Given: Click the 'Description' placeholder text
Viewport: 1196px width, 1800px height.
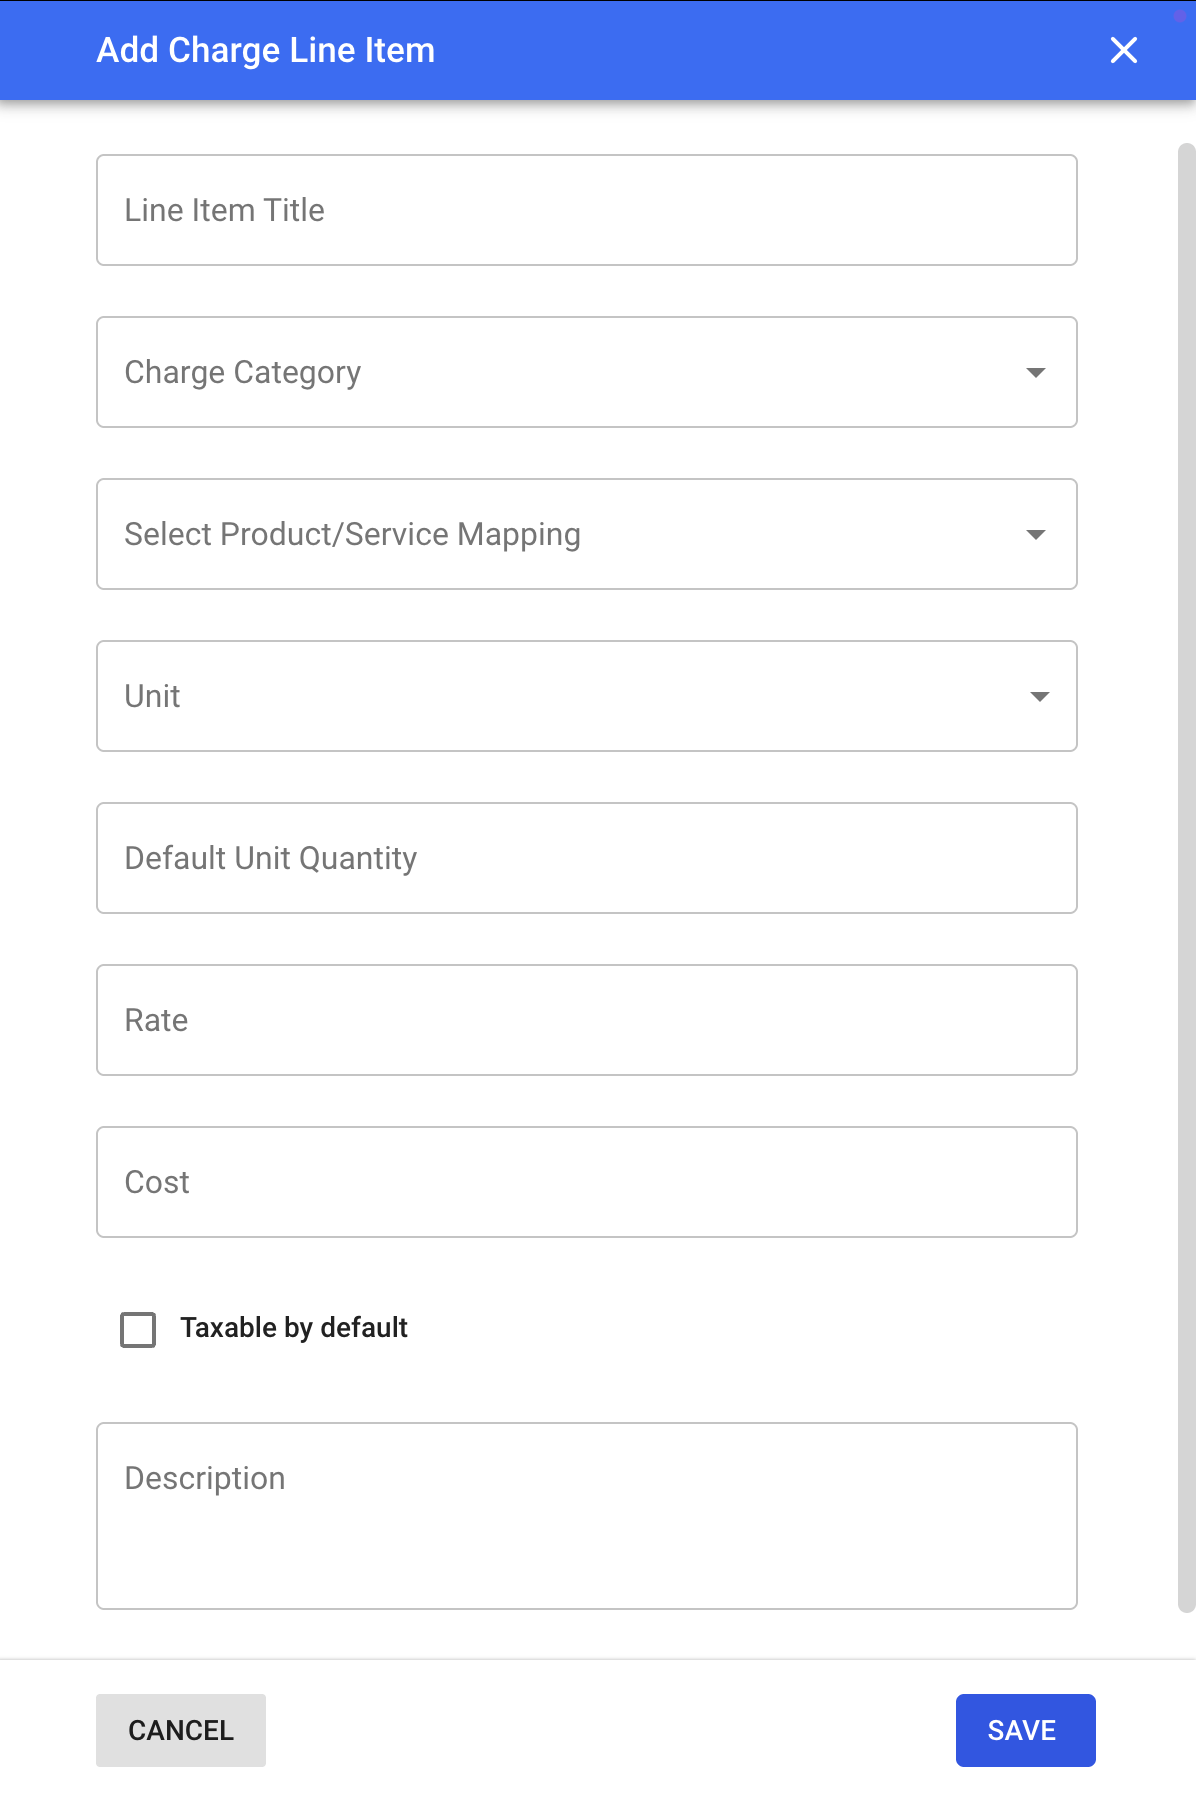Looking at the screenshot, I should pos(205,1478).
